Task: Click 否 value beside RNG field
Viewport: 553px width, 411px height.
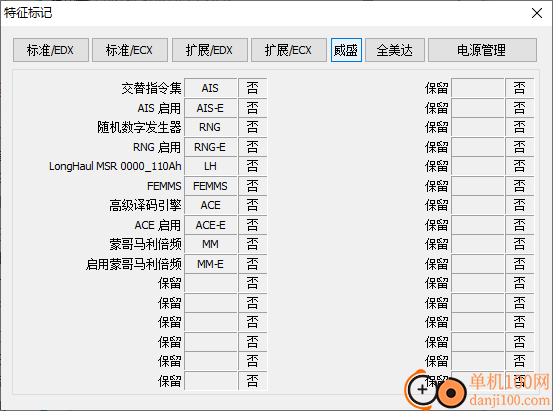Action: click(253, 127)
